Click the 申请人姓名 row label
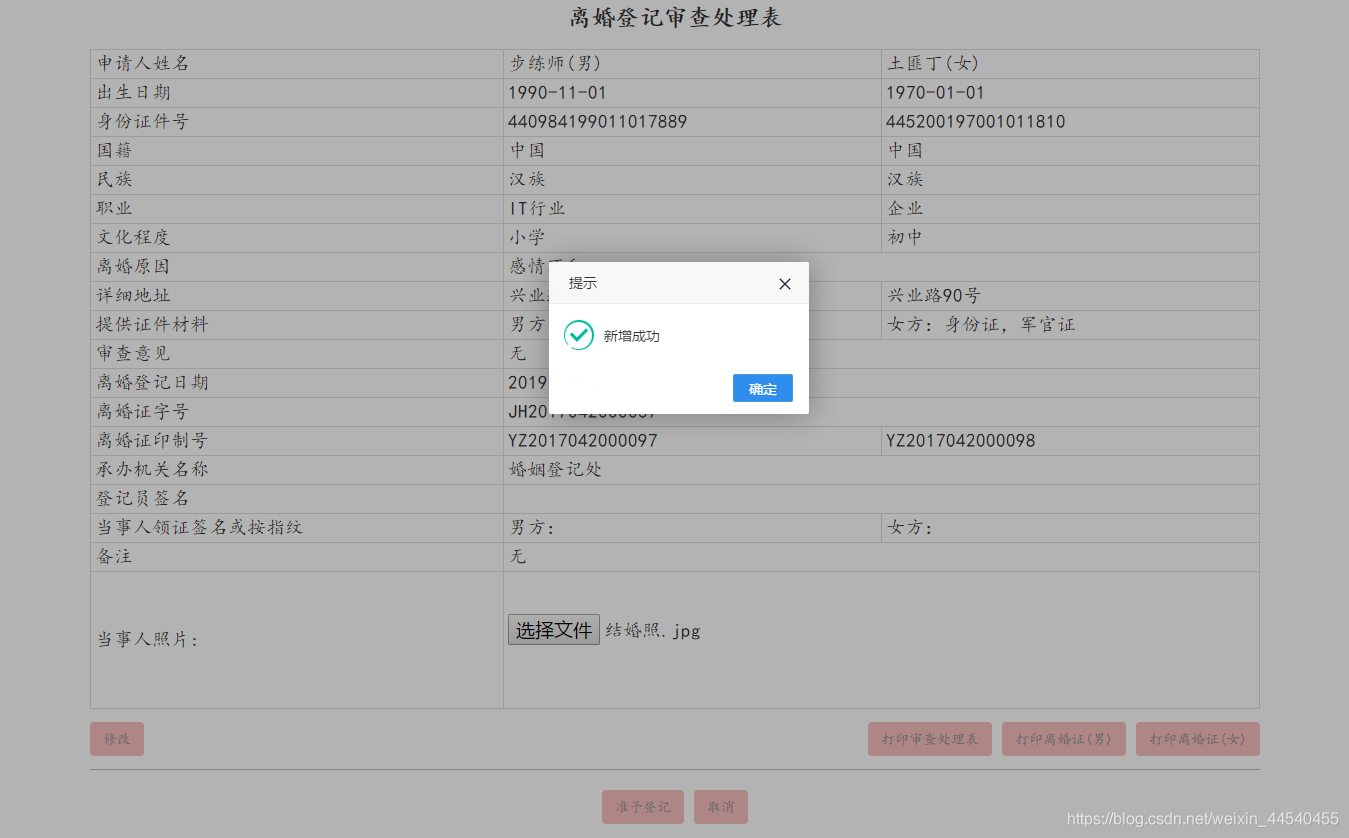Image resolution: width=1349 pixels, height=838 pixels. click(143, 63)
